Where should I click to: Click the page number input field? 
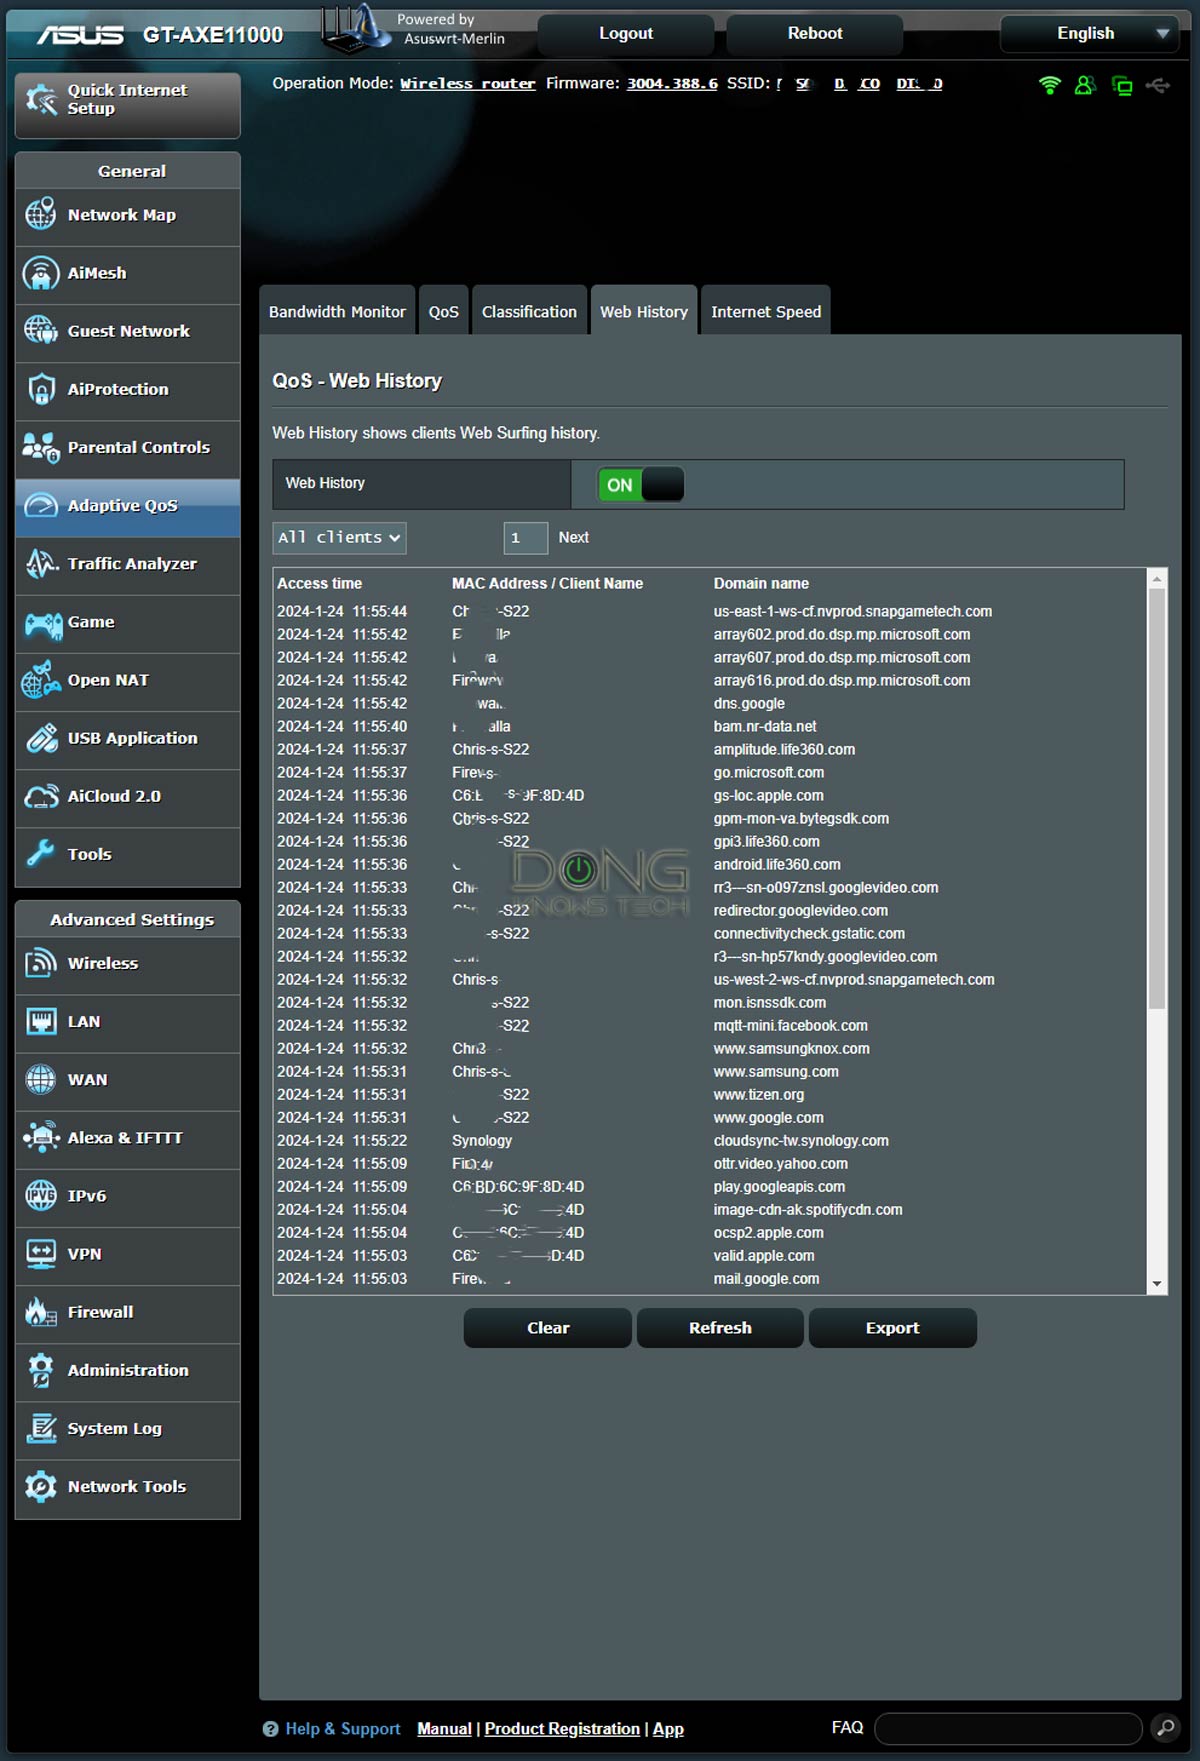[x=525, y=537]
